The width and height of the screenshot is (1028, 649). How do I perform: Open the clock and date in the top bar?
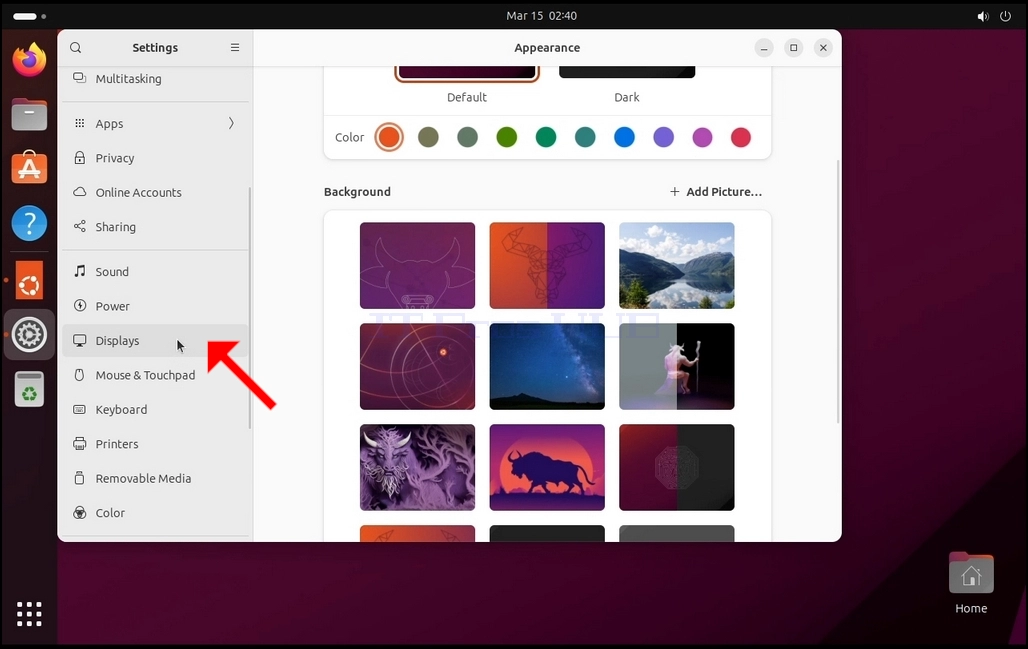click(542, 16)
